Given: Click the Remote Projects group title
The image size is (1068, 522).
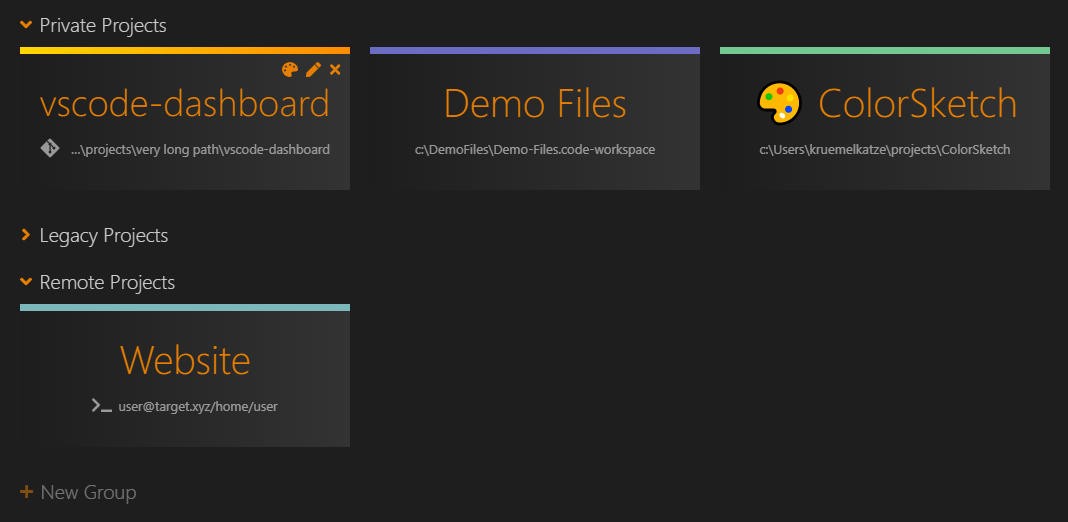Looking at the screenshot, I should (107, 282).
